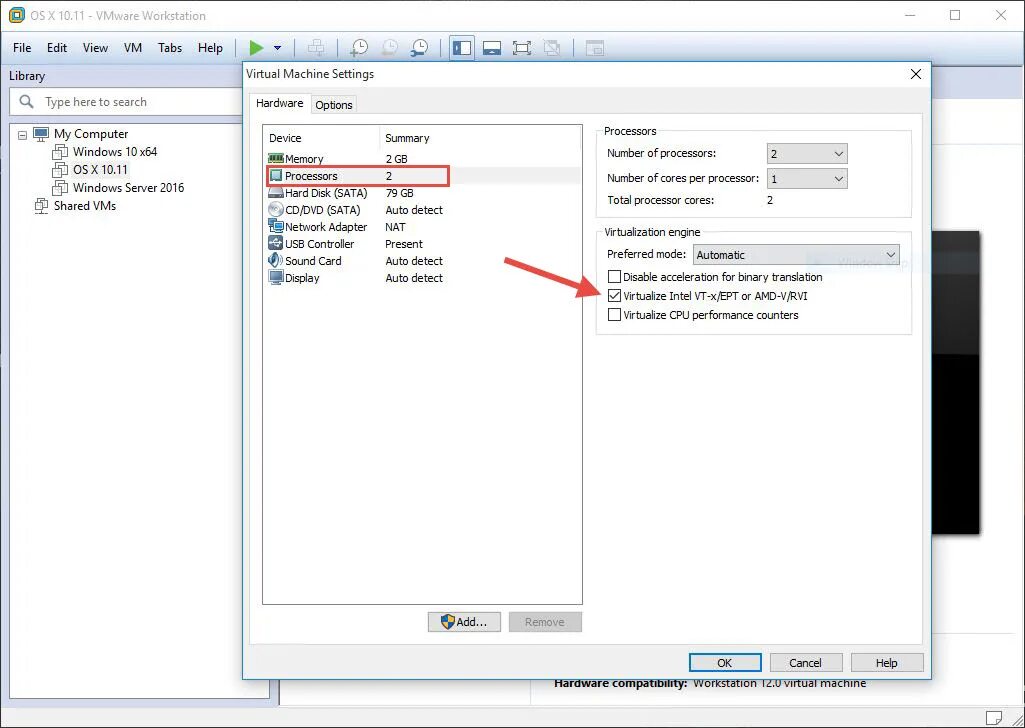Take a snapshot using the clock-plus icon
This screenshot has height=728, width=1025.
tap(358, 47)
